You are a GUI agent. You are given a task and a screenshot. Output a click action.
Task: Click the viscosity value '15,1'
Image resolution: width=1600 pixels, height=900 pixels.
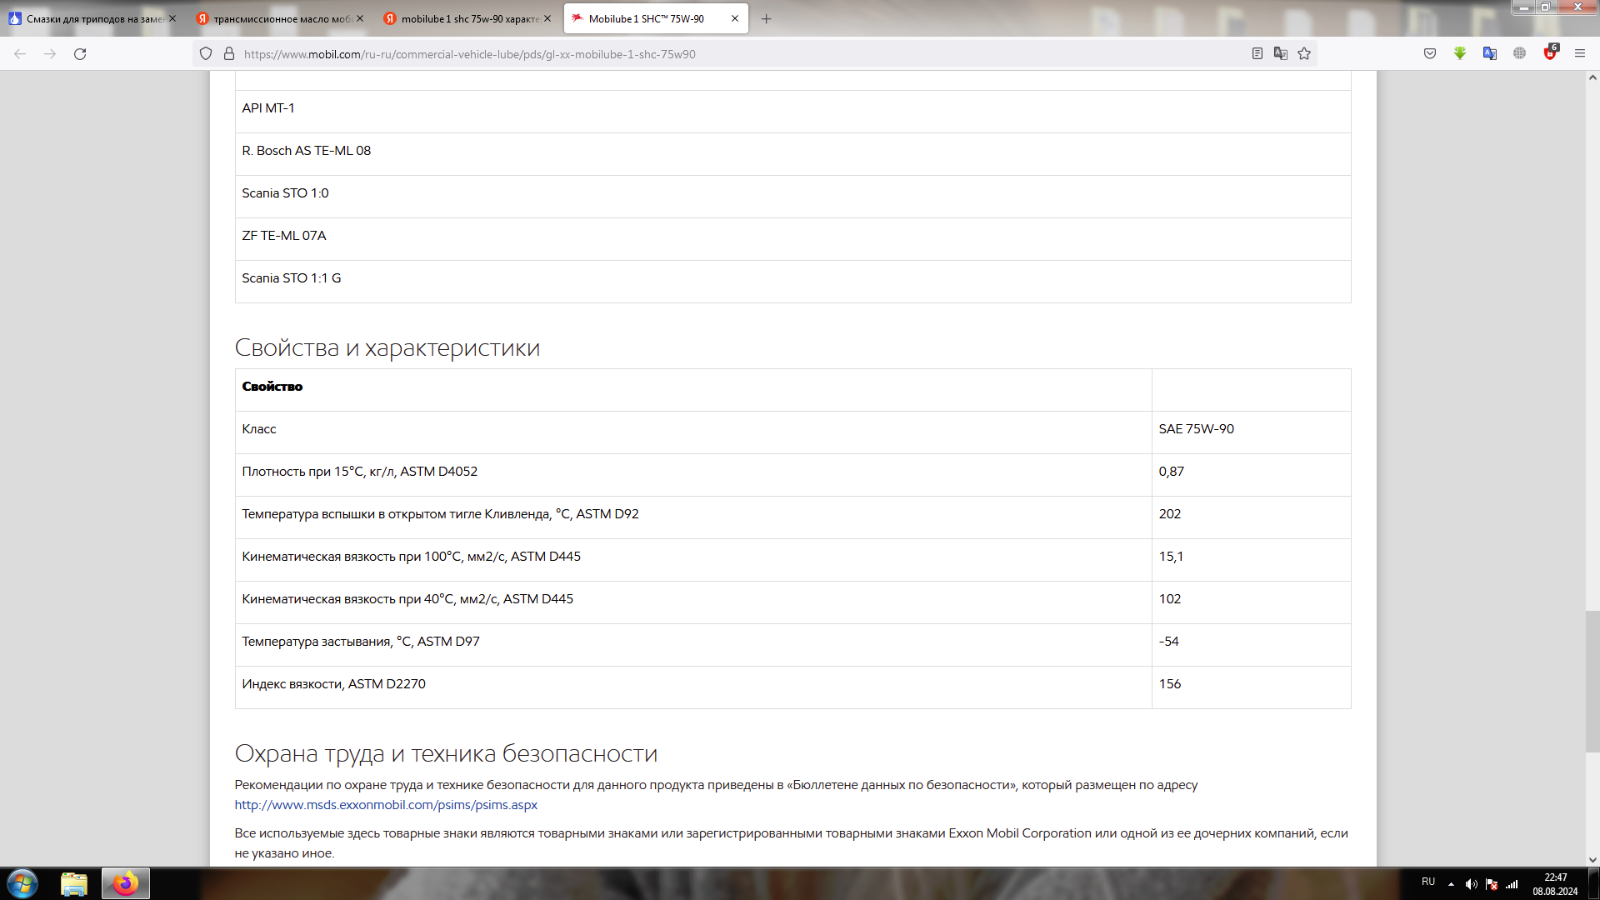(1171, 557)
